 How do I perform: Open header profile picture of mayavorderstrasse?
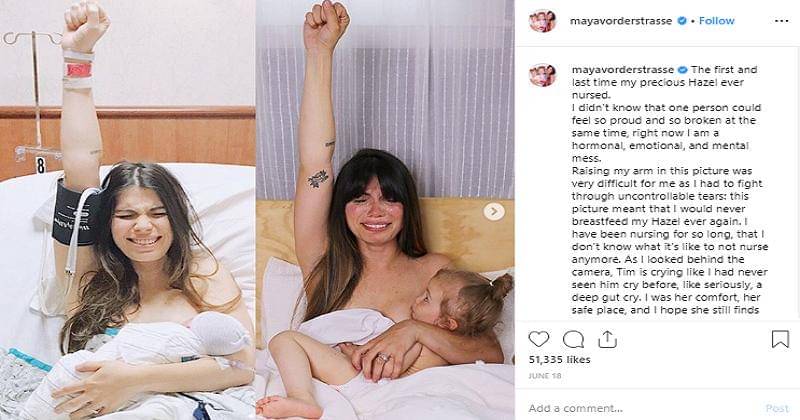click(x=542, y=21)
